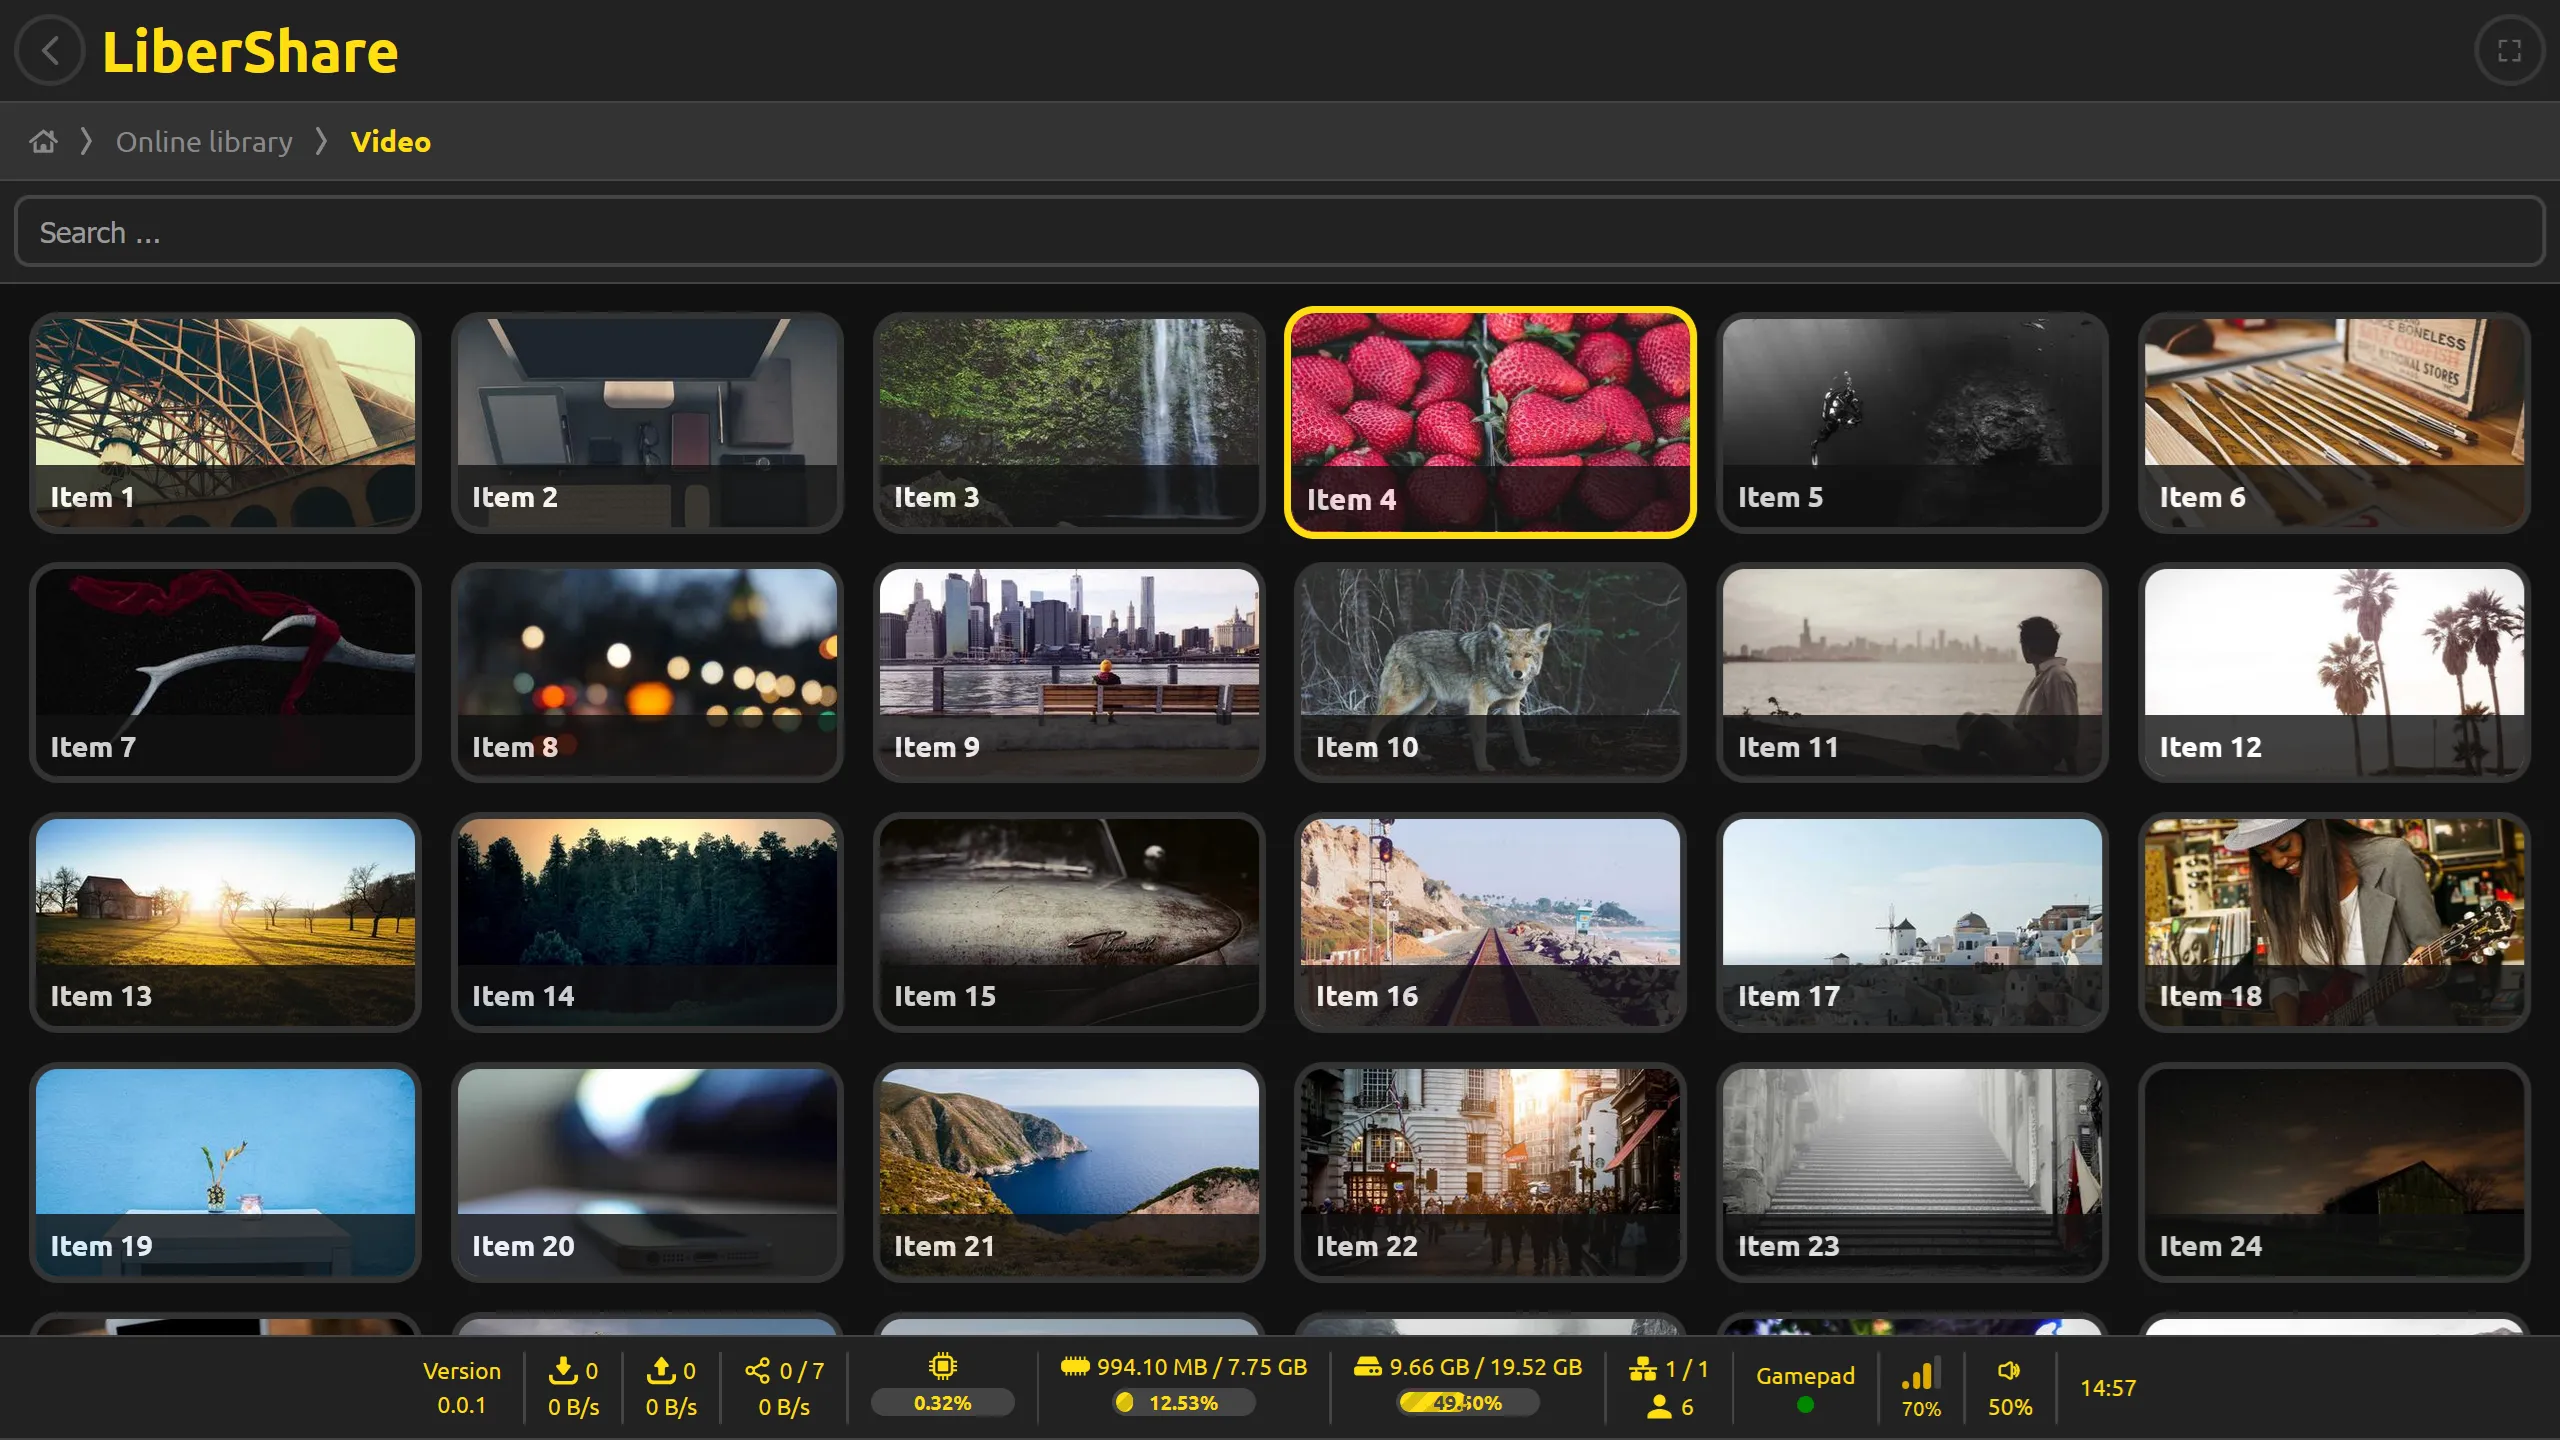Click the 50% volume value
2560x1440 pixels.
pos(2010,1407)
